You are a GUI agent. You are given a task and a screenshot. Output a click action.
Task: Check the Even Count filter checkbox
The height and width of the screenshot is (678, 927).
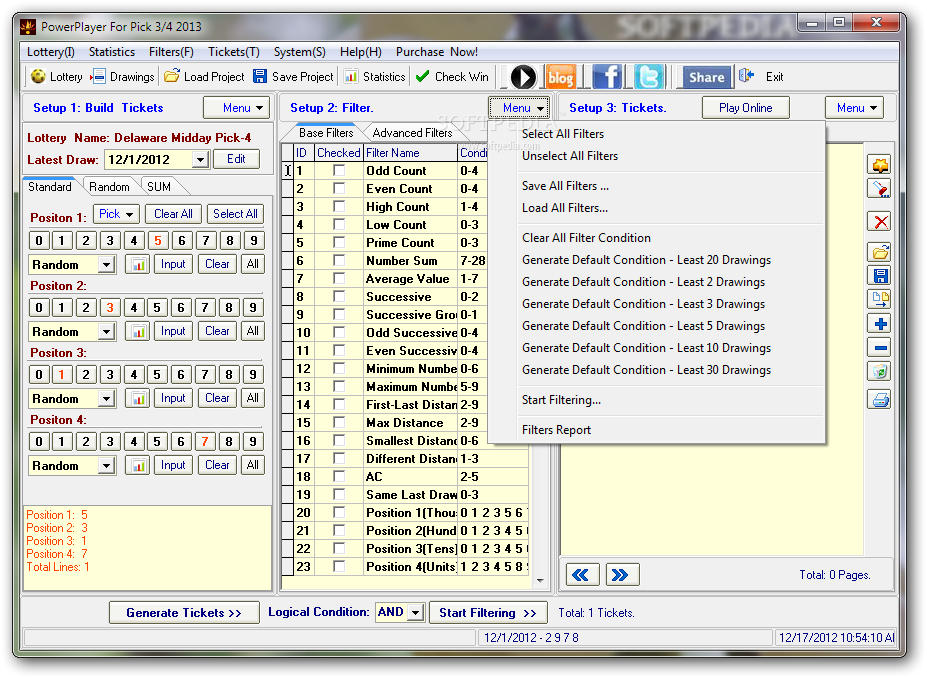point(339,189)
